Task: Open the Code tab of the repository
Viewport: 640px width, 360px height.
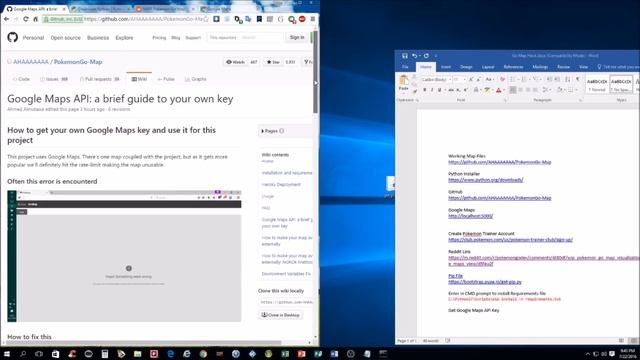Action: point(21,79)
